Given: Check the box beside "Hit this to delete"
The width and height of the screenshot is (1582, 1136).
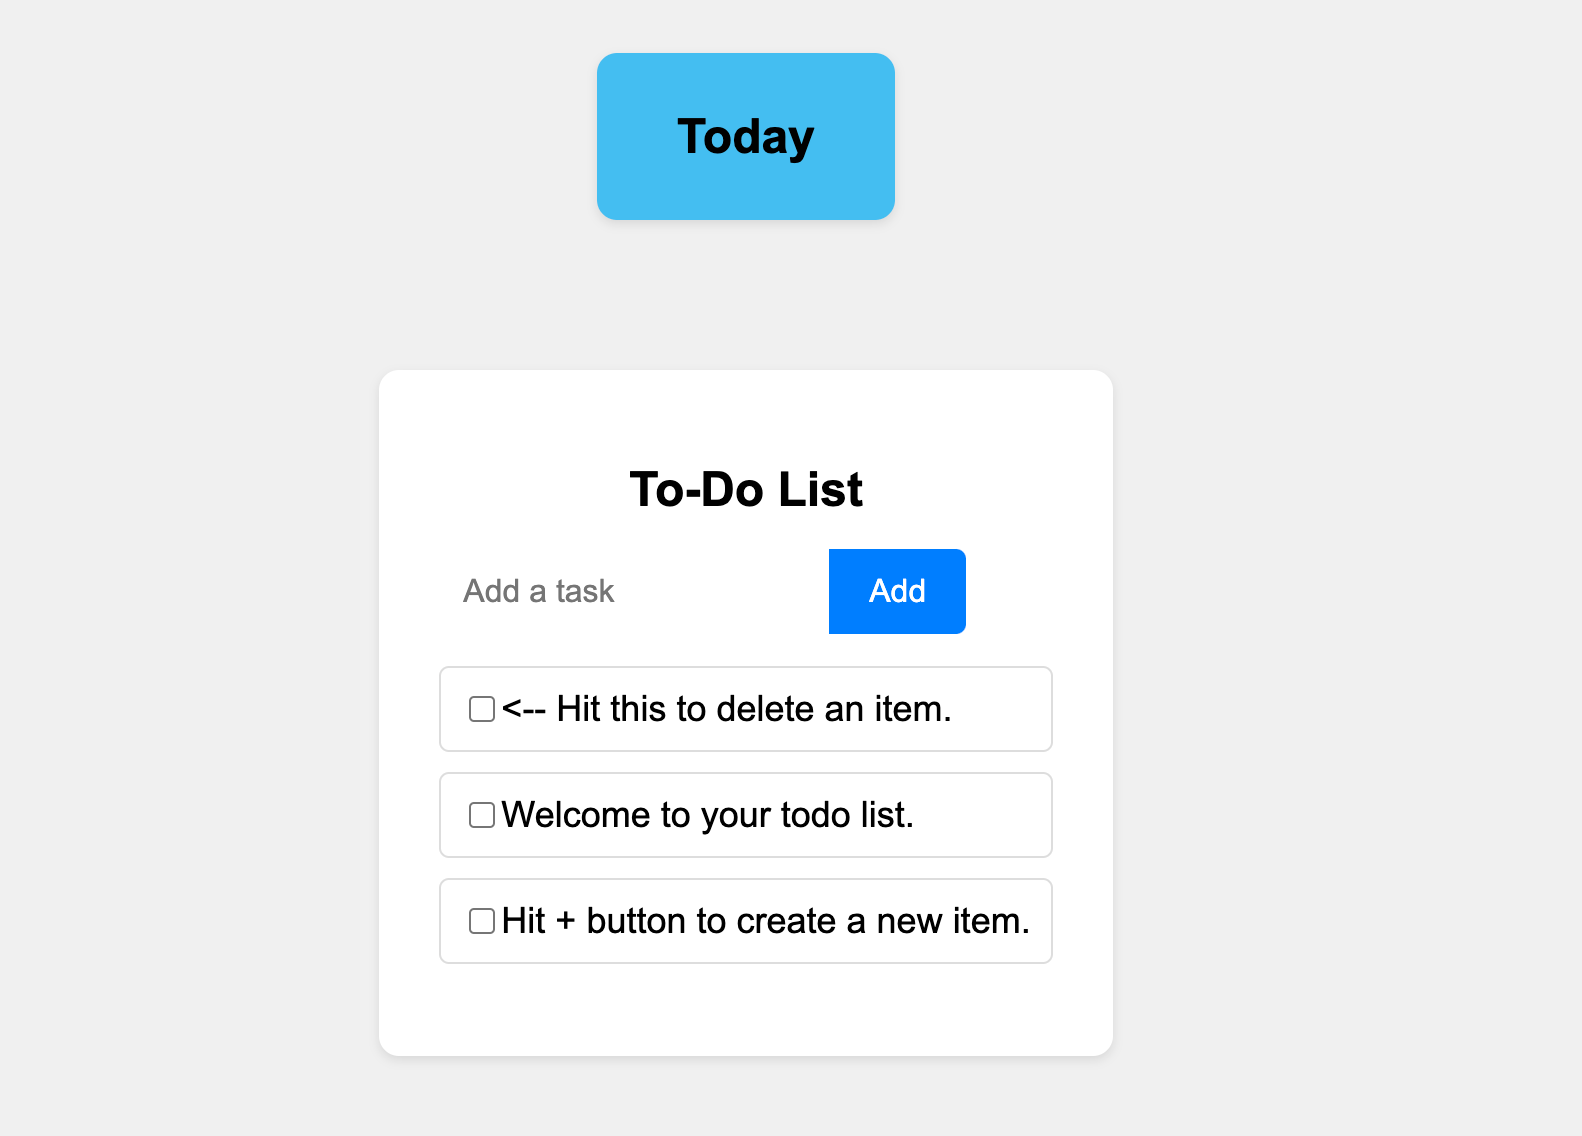Looking at the screenshot, I should pos(482,709).
